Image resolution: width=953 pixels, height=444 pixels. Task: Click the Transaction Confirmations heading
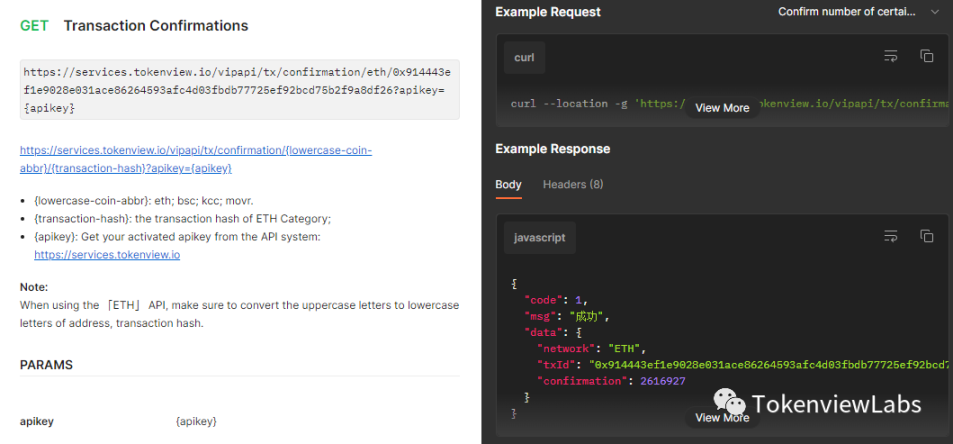pyautogui.click(x=156, y=26)
